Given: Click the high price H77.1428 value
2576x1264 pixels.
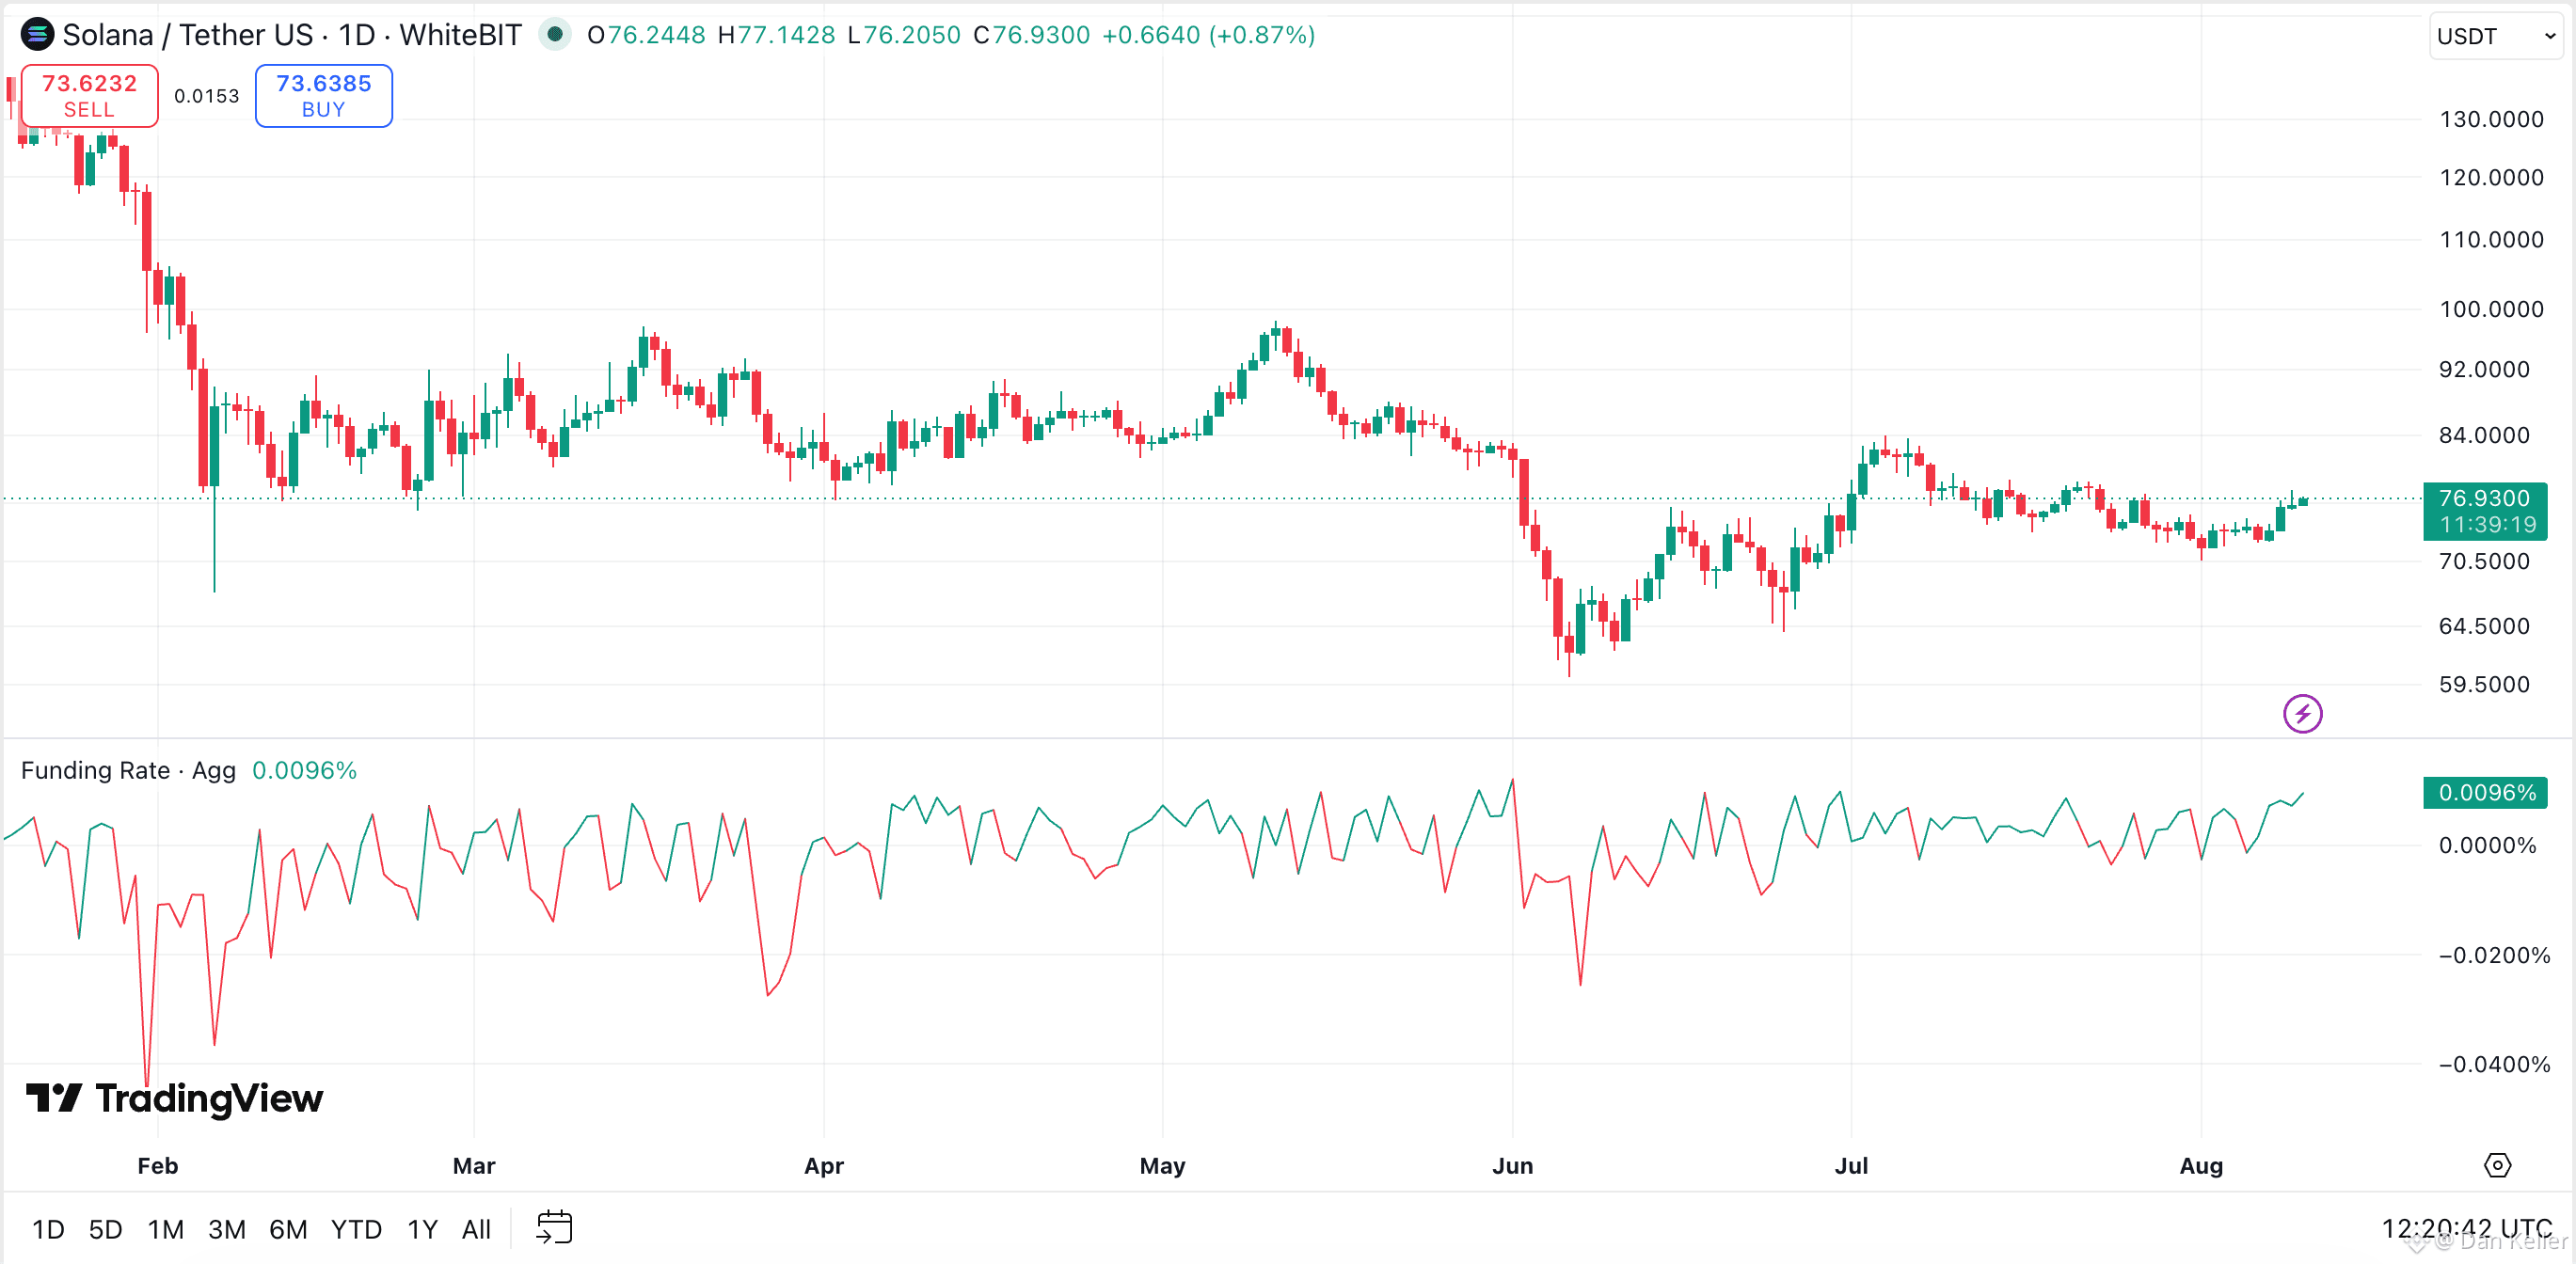Looking at the screenshot, I should coord(776,35).
